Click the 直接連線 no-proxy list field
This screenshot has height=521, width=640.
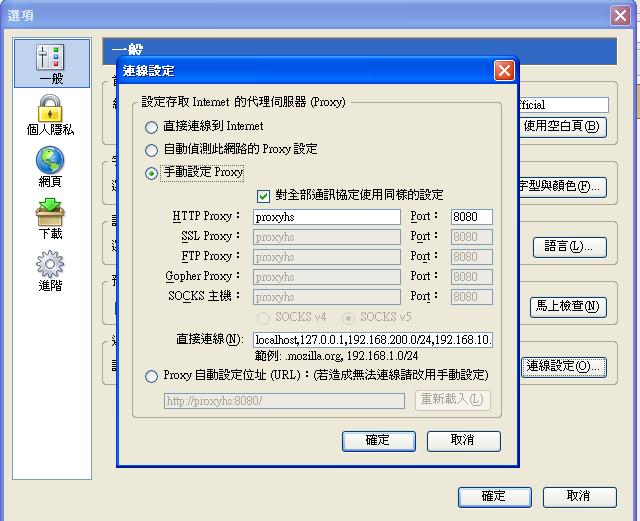[x=373, y=340]
